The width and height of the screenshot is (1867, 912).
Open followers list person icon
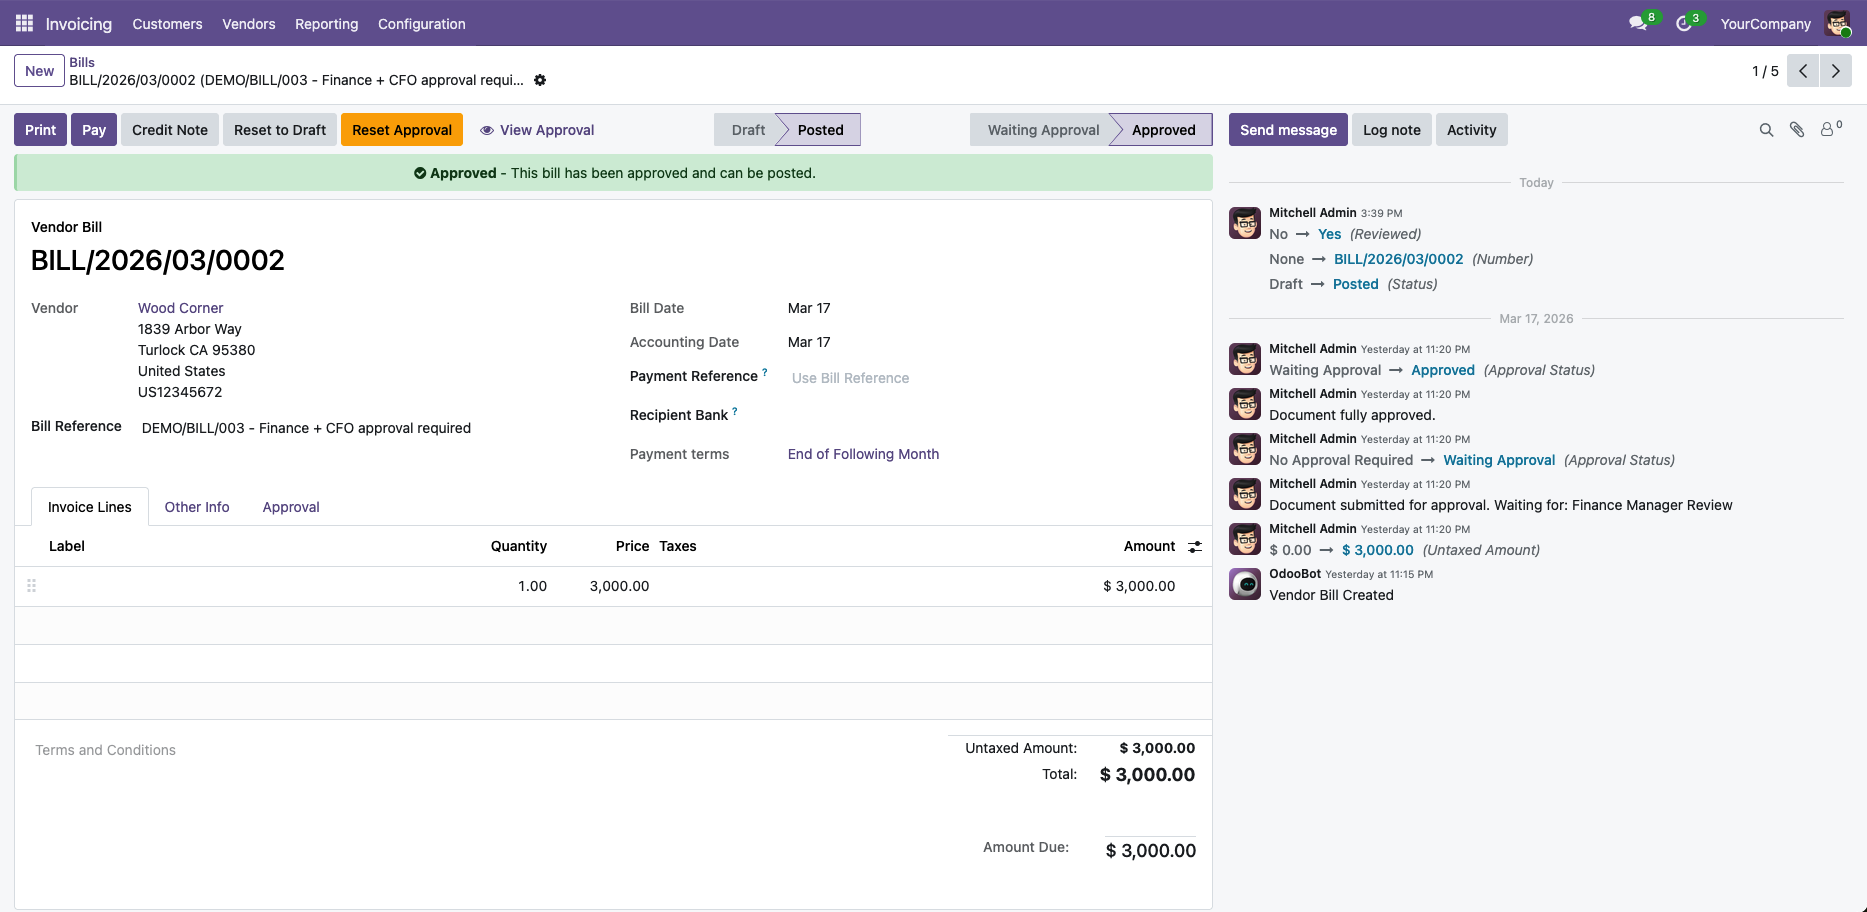pos(1828,130)
